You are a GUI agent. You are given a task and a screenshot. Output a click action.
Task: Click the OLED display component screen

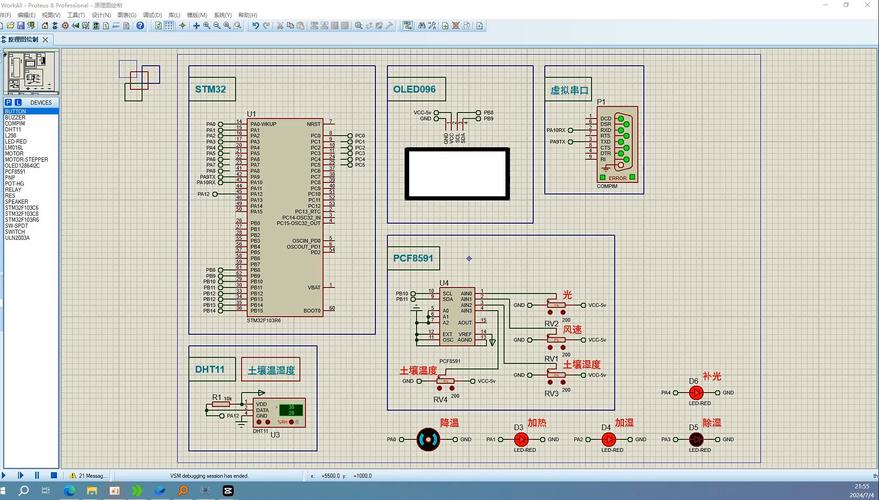point(457,174)
